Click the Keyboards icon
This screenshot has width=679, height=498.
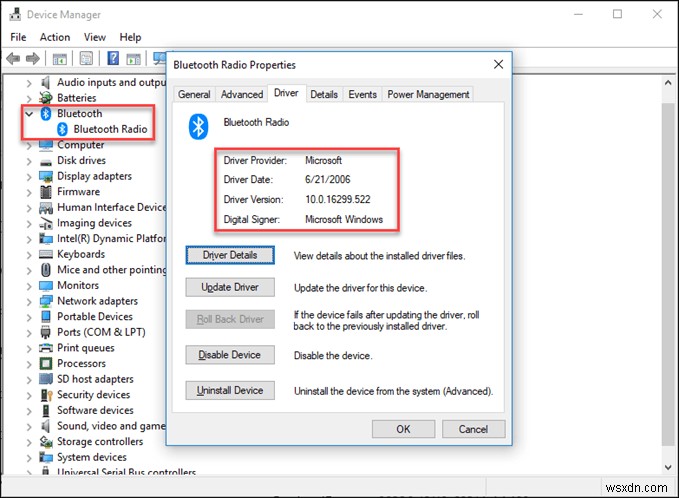point(46,254)
